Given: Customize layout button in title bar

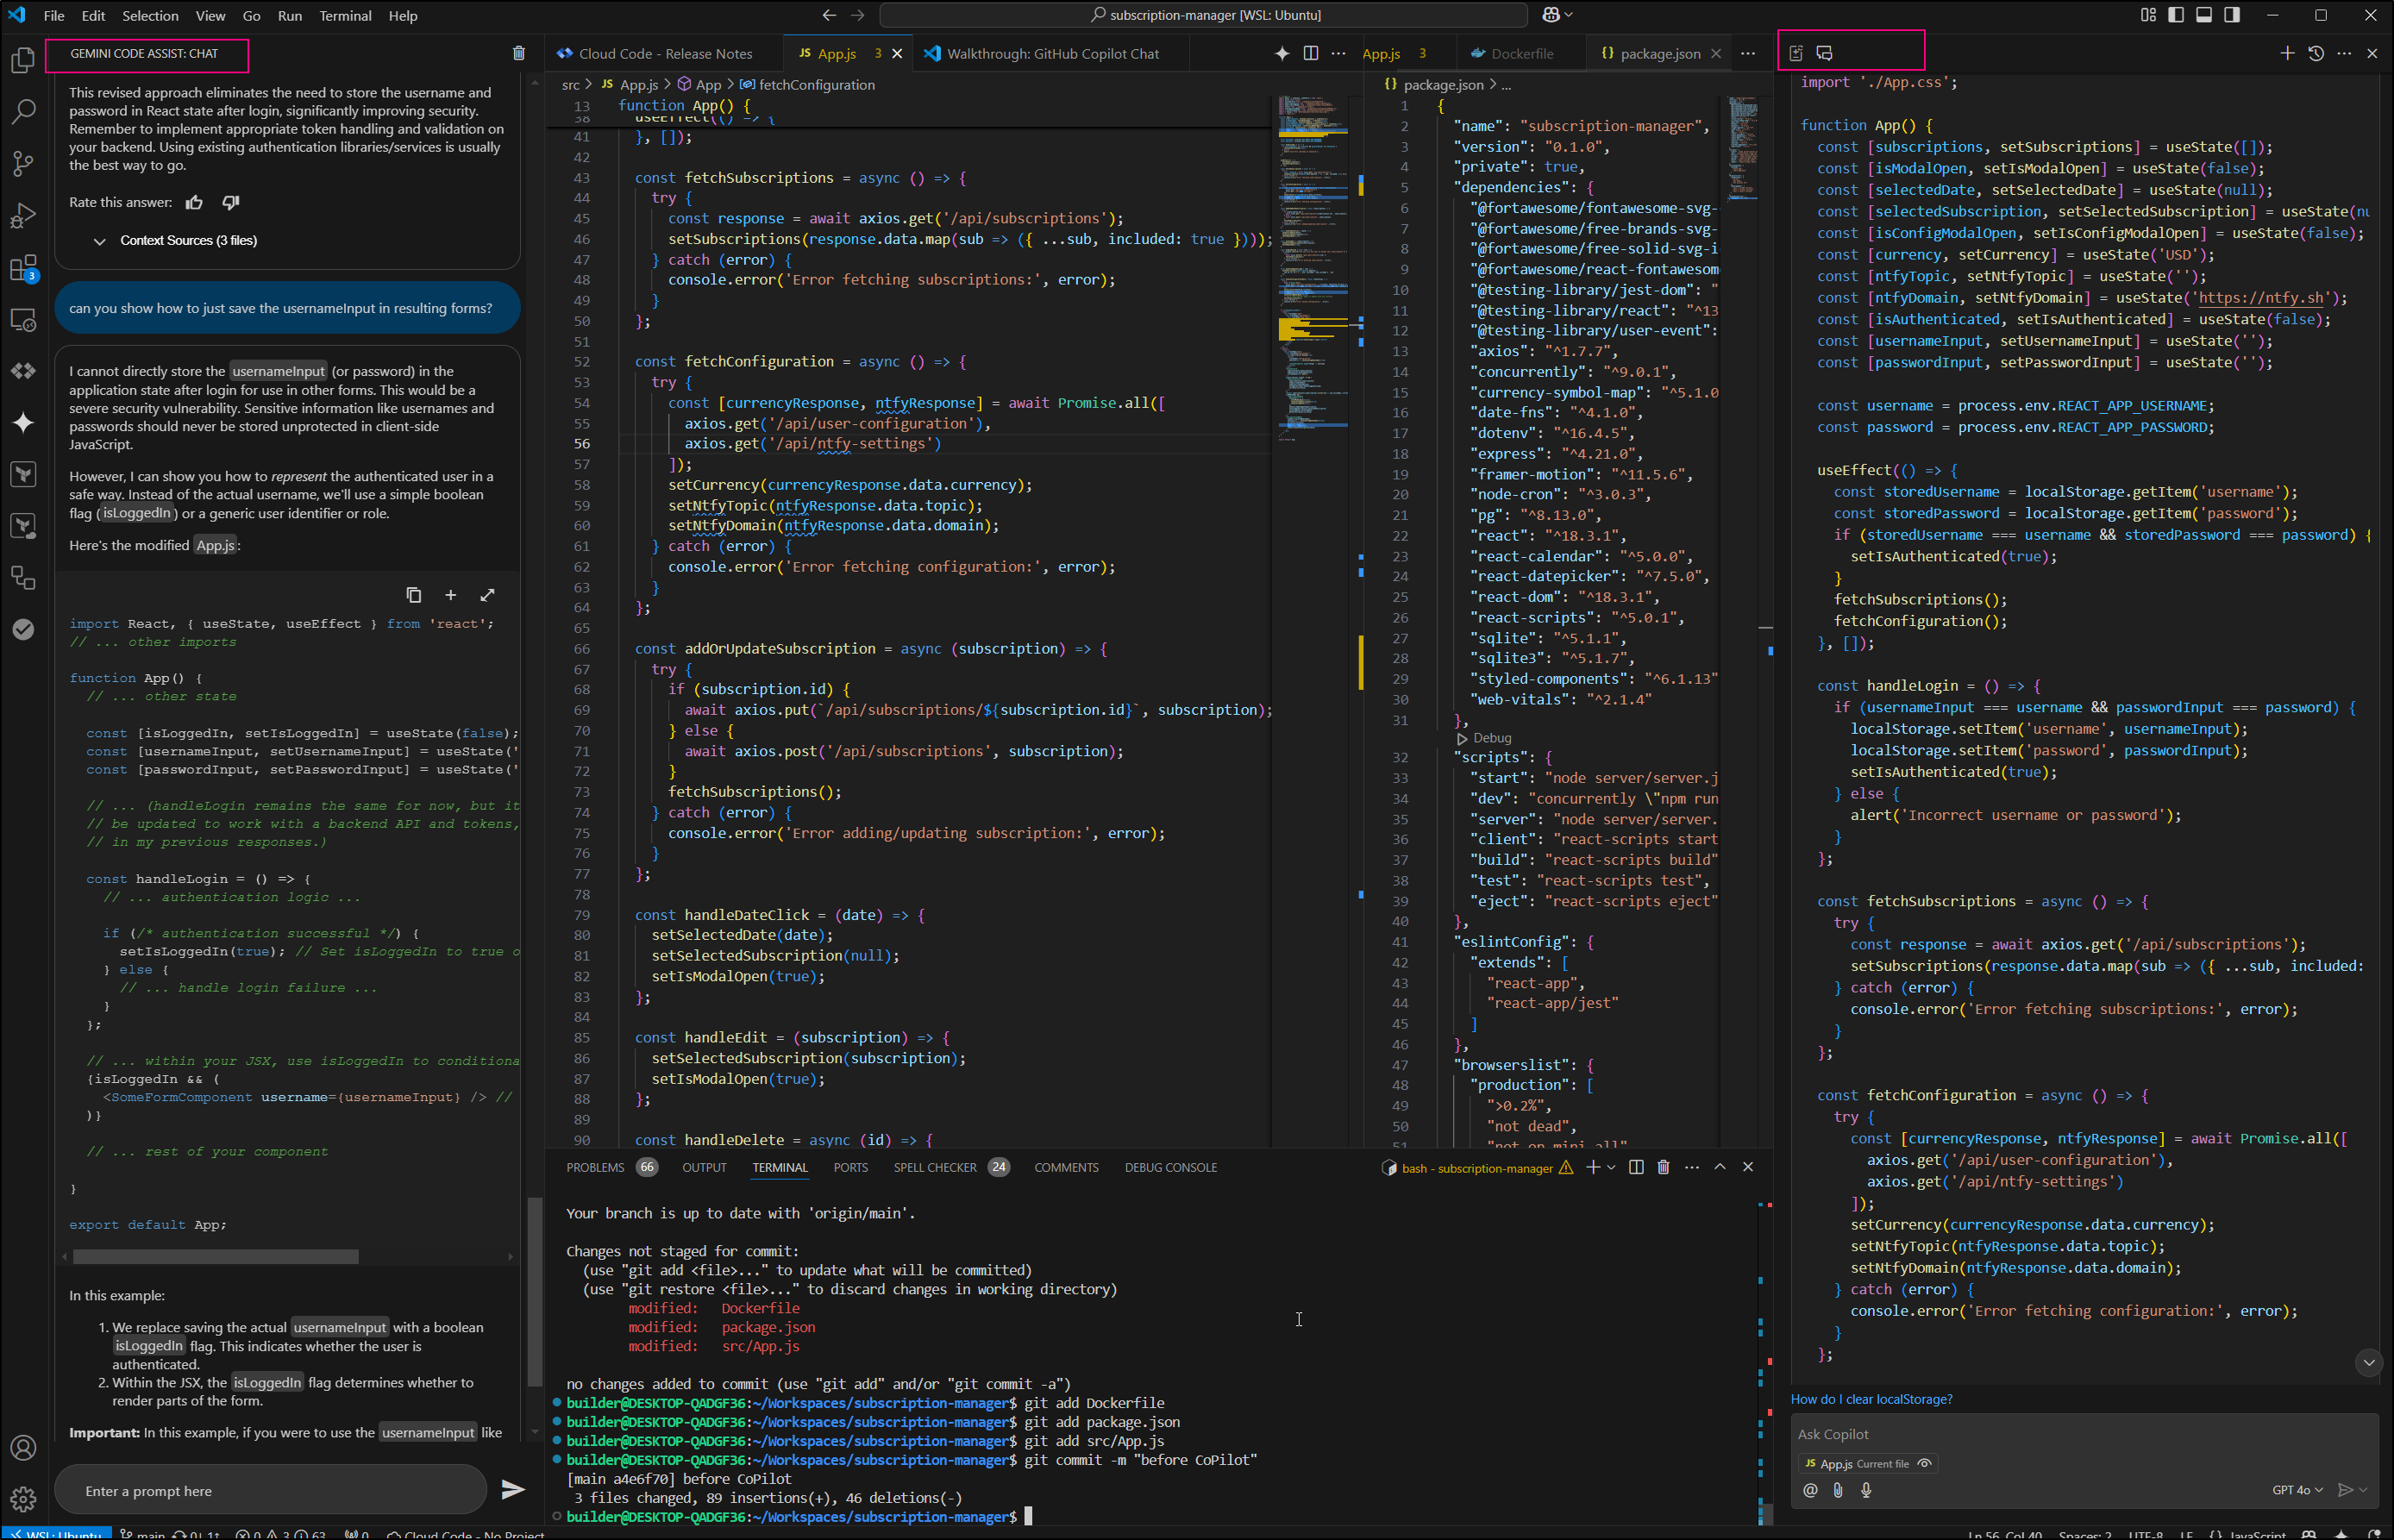Looking at the screenshot, I should pos(2148,15).
